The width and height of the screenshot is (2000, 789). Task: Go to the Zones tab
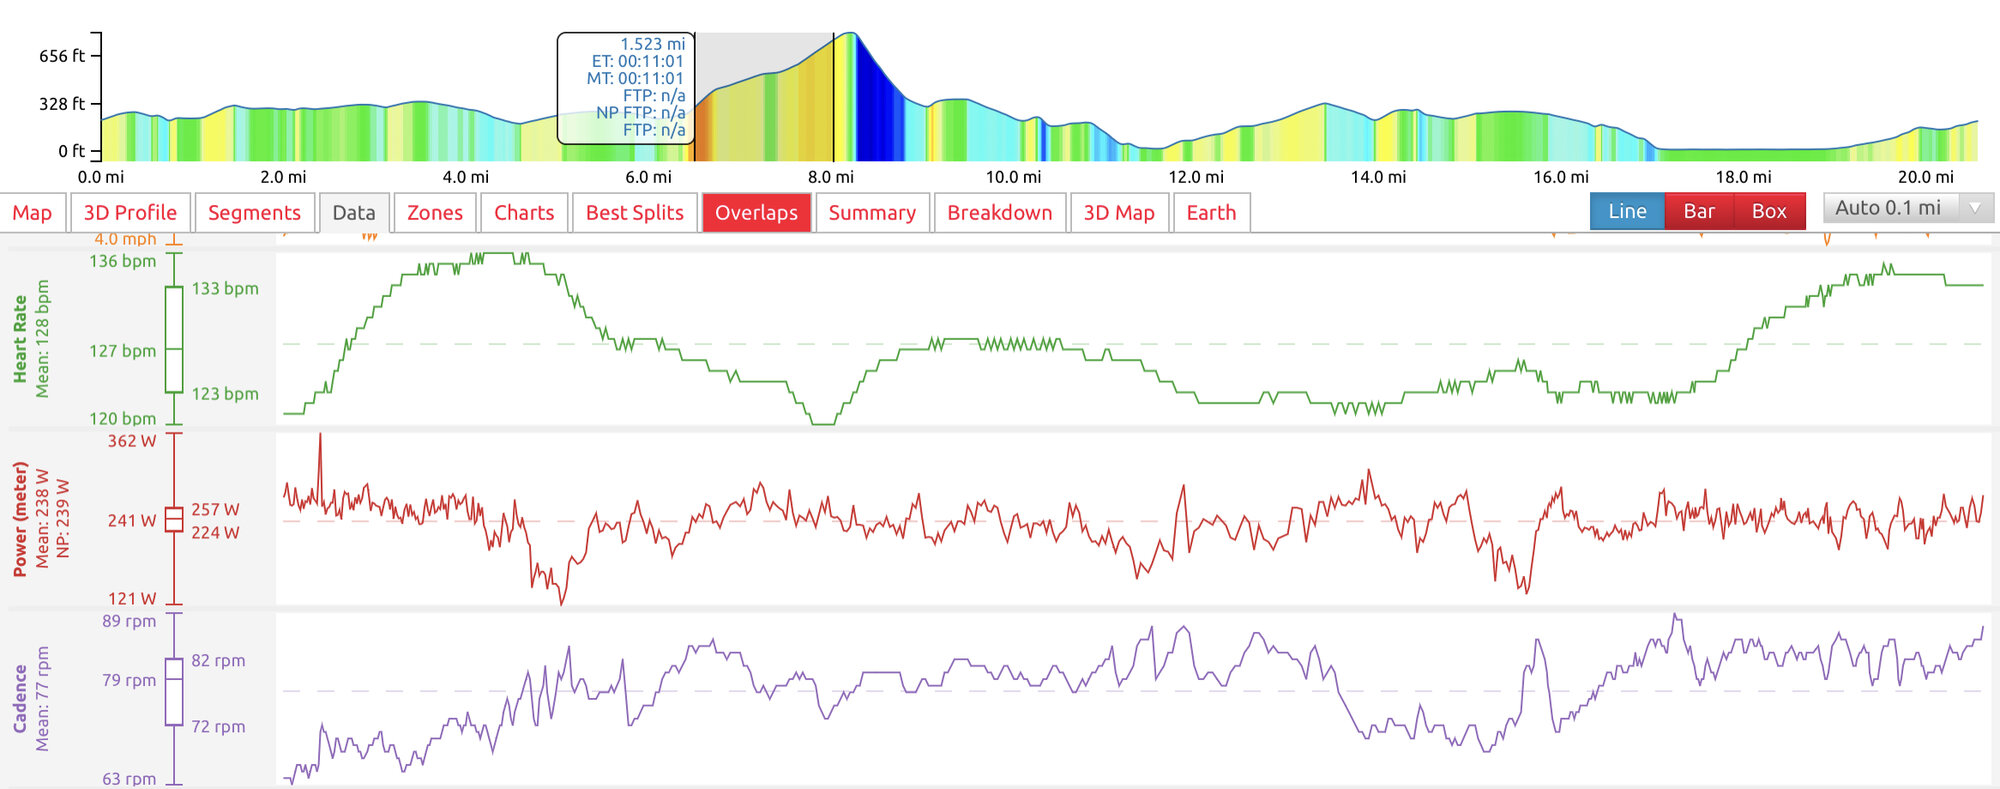434,213
